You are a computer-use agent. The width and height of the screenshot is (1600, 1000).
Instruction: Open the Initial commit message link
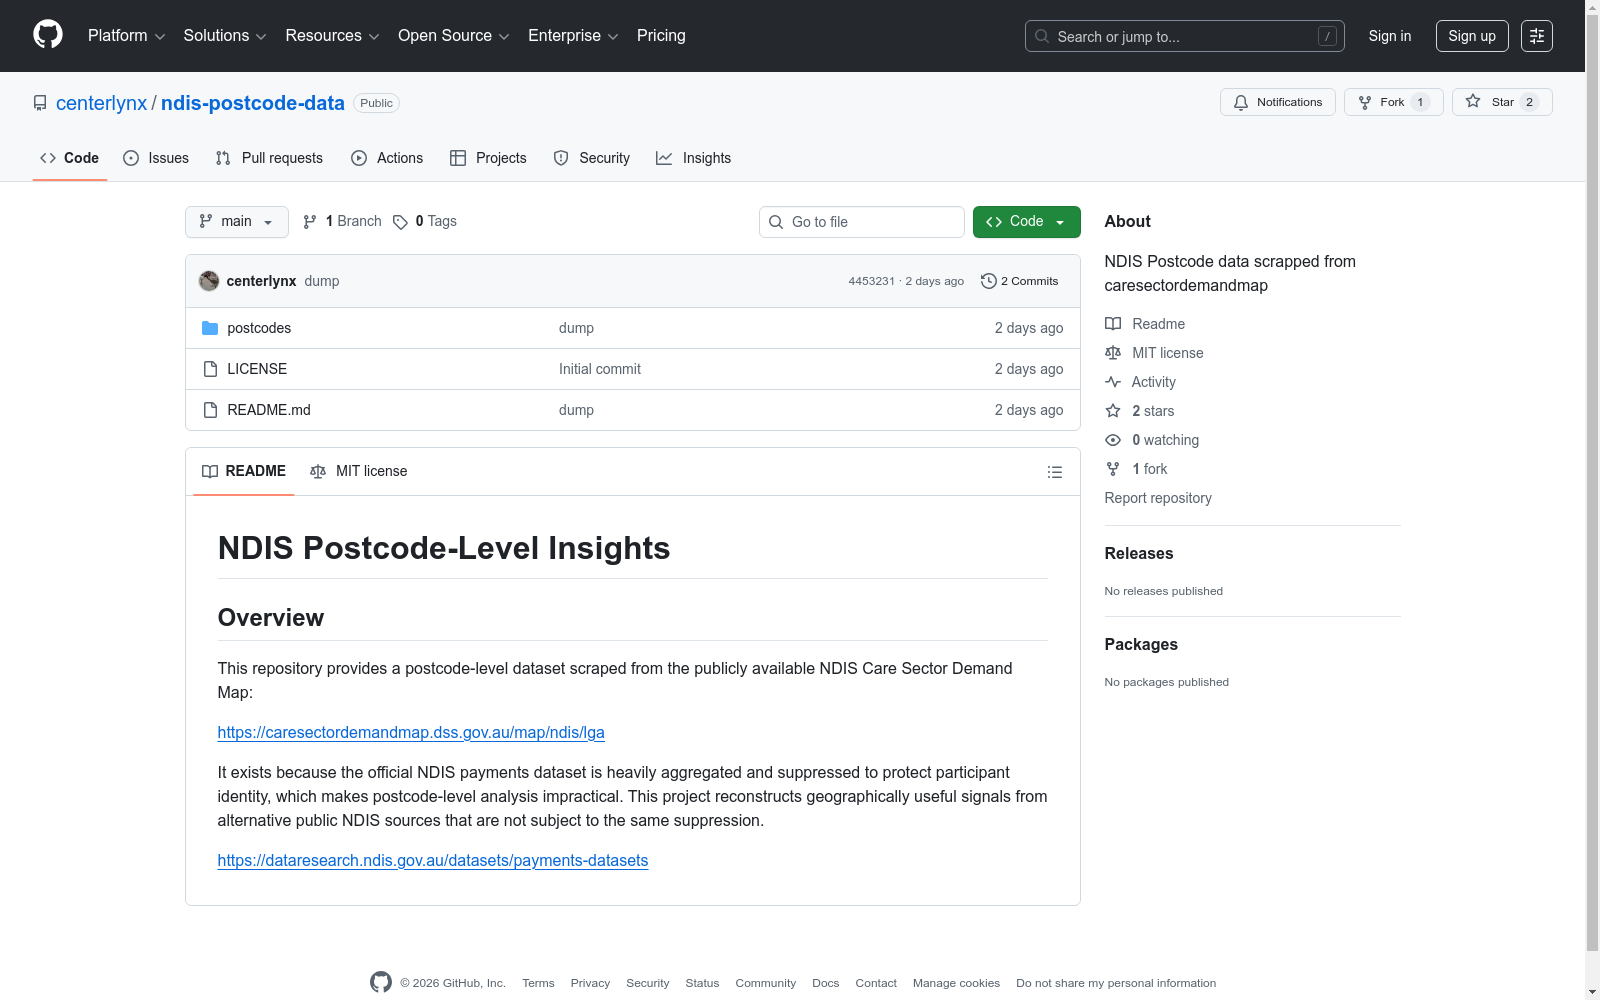(x=600, y=369)
